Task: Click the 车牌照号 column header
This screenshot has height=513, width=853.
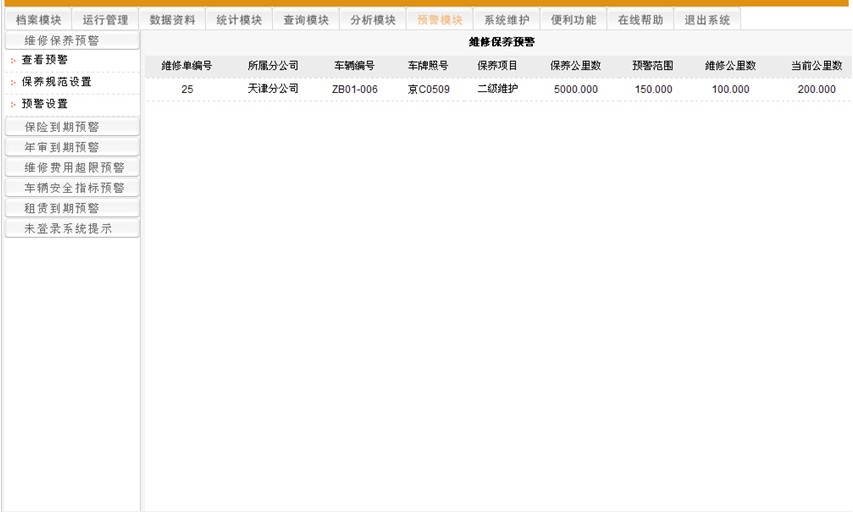Action: [x=428, y=66]
